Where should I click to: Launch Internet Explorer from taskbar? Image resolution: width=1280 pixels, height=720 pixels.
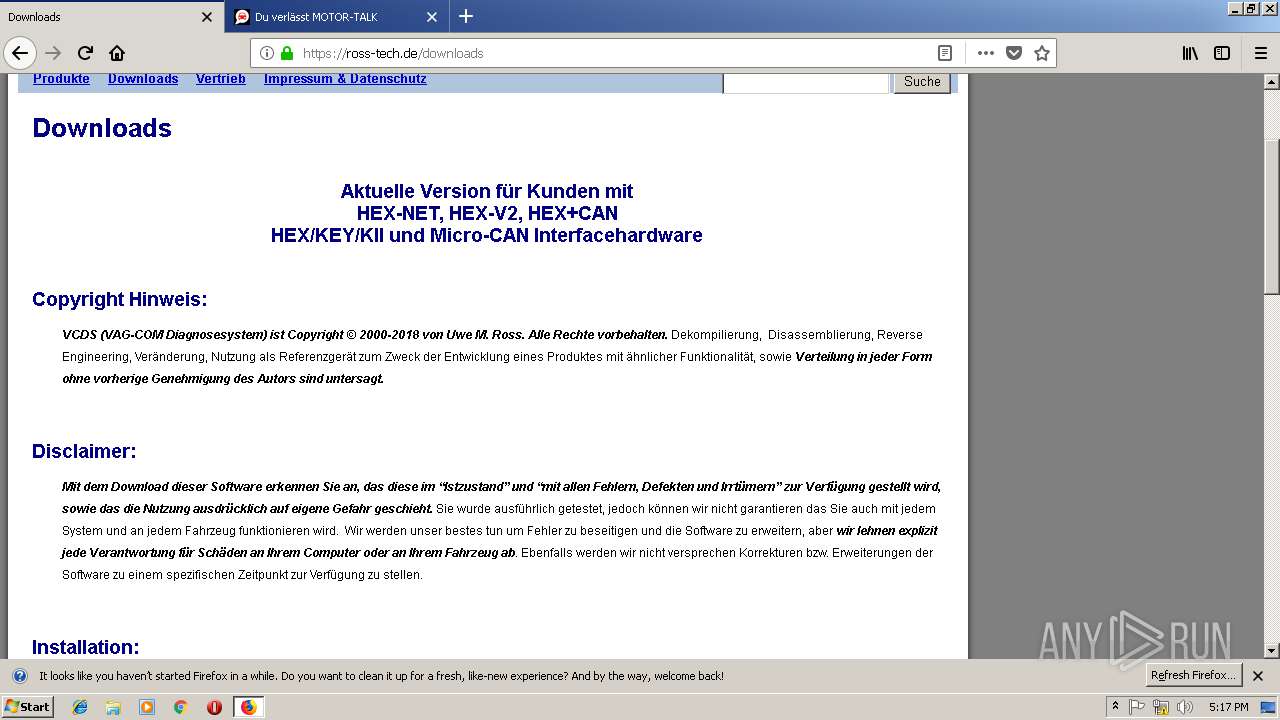point(80,707)
